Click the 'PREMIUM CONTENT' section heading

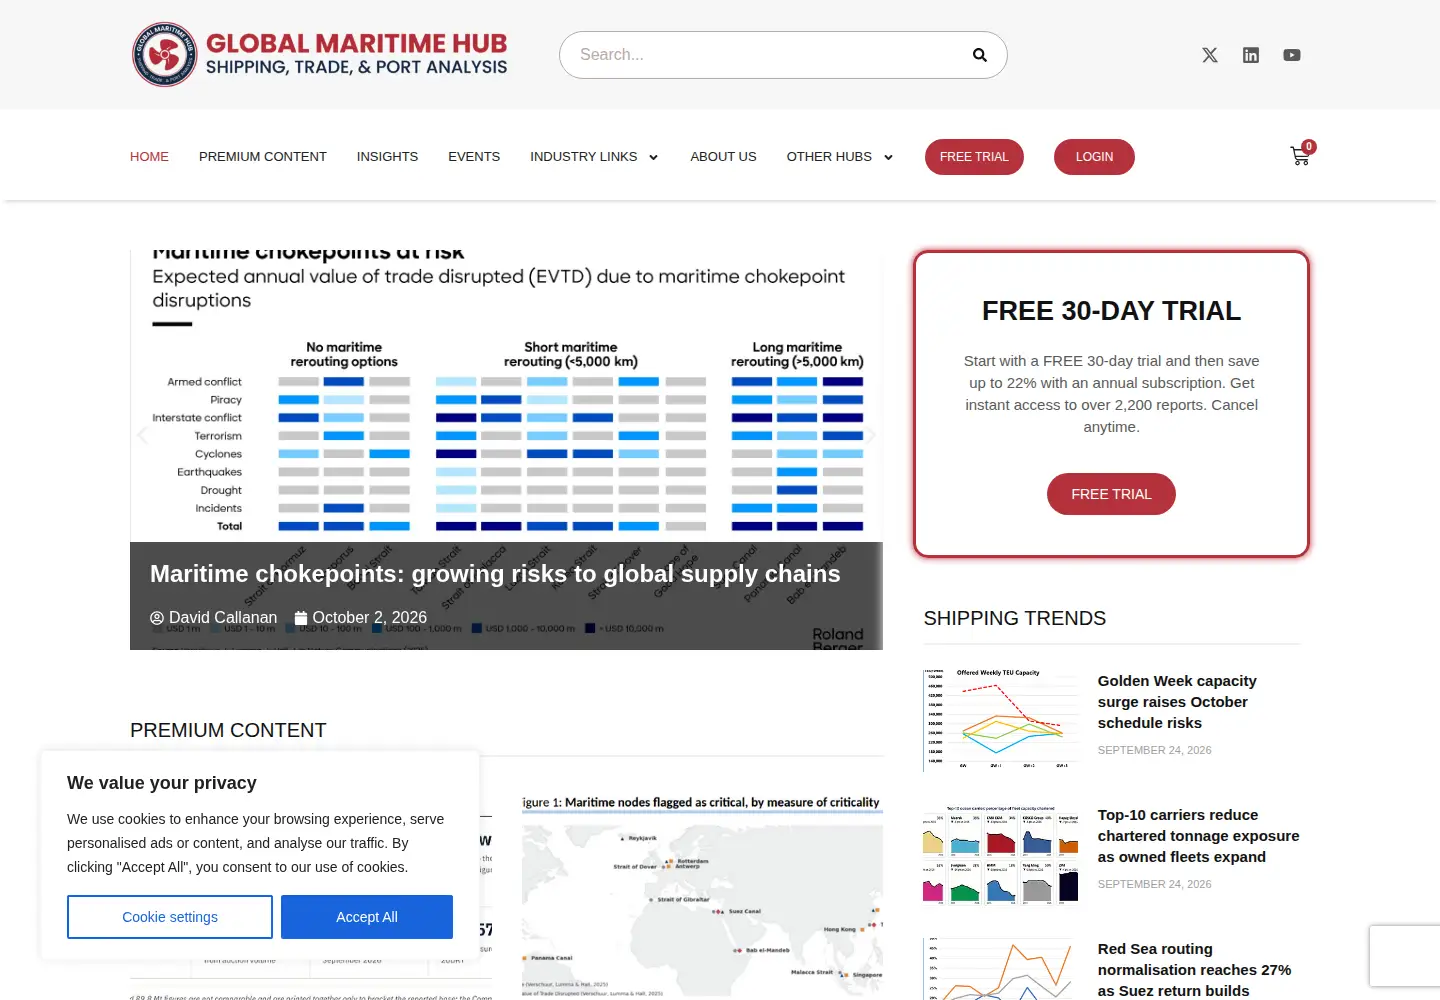point(228,731)
